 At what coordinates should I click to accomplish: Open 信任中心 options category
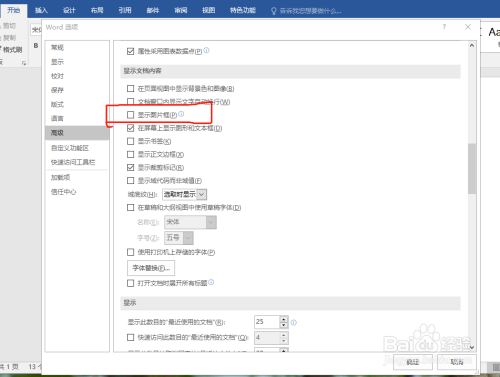point(77,192)
